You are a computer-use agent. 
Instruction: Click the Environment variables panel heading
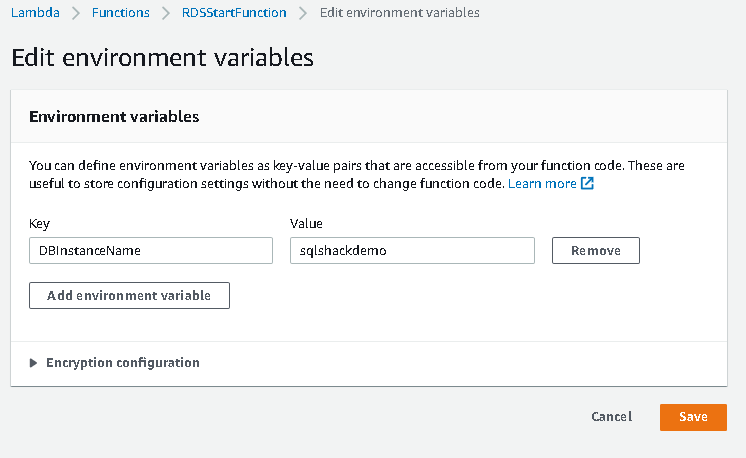coord(114,117)
